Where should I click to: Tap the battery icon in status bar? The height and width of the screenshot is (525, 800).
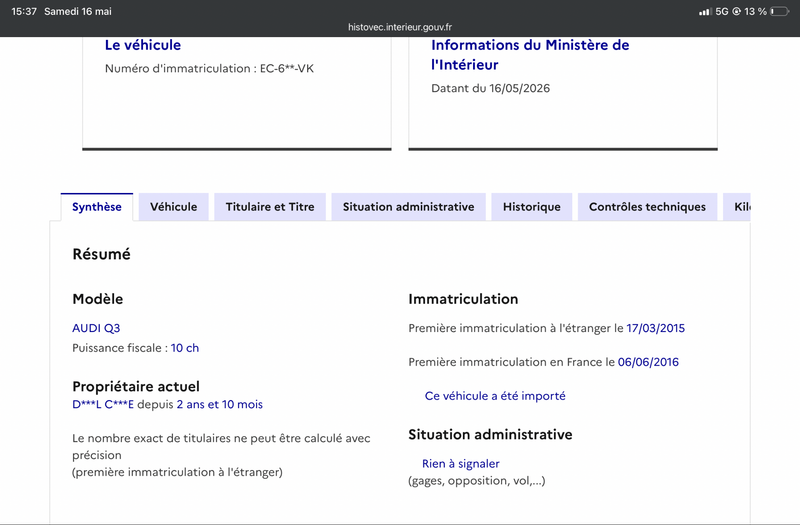[x=780, y=11]
